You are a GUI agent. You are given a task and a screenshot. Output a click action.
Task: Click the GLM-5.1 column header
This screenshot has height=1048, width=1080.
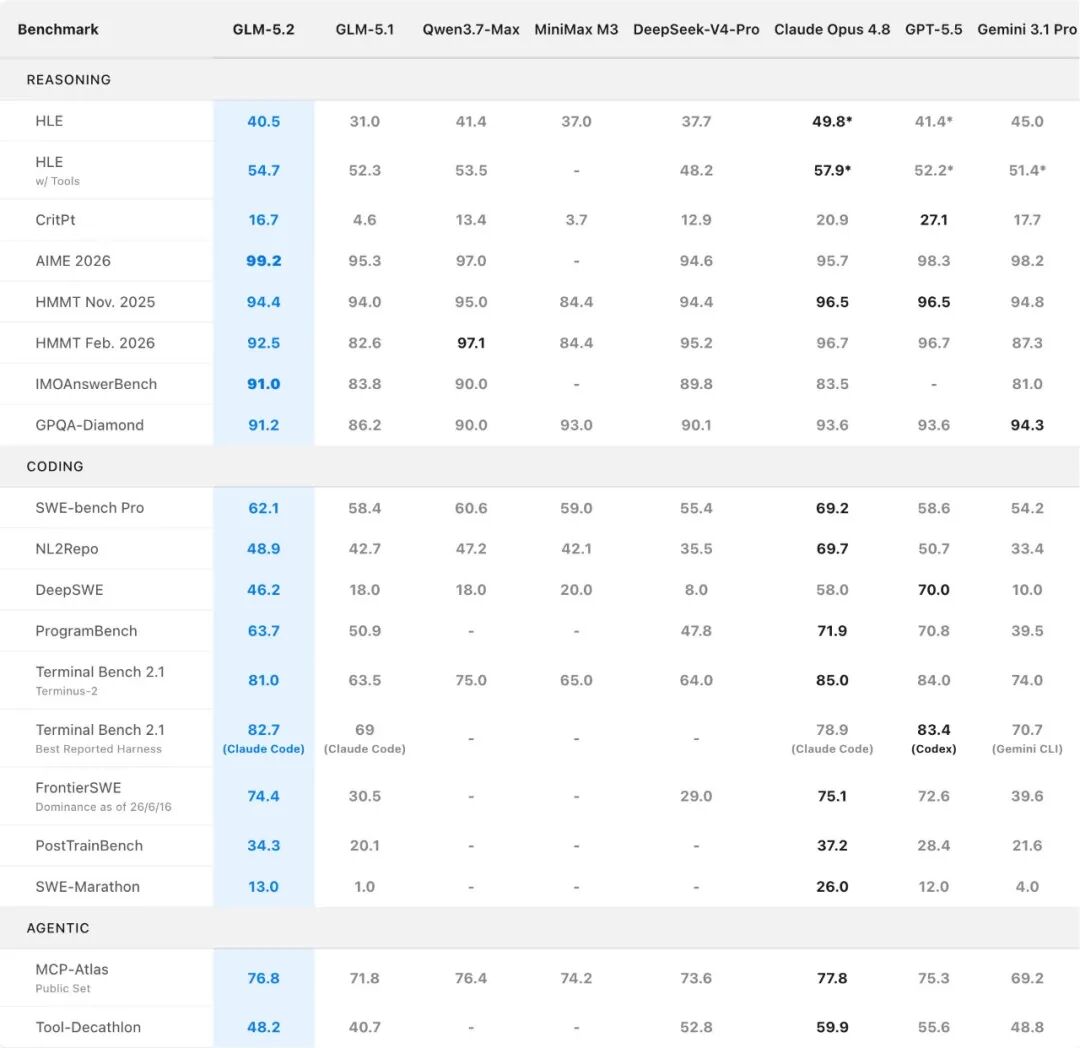coord(364,30)
